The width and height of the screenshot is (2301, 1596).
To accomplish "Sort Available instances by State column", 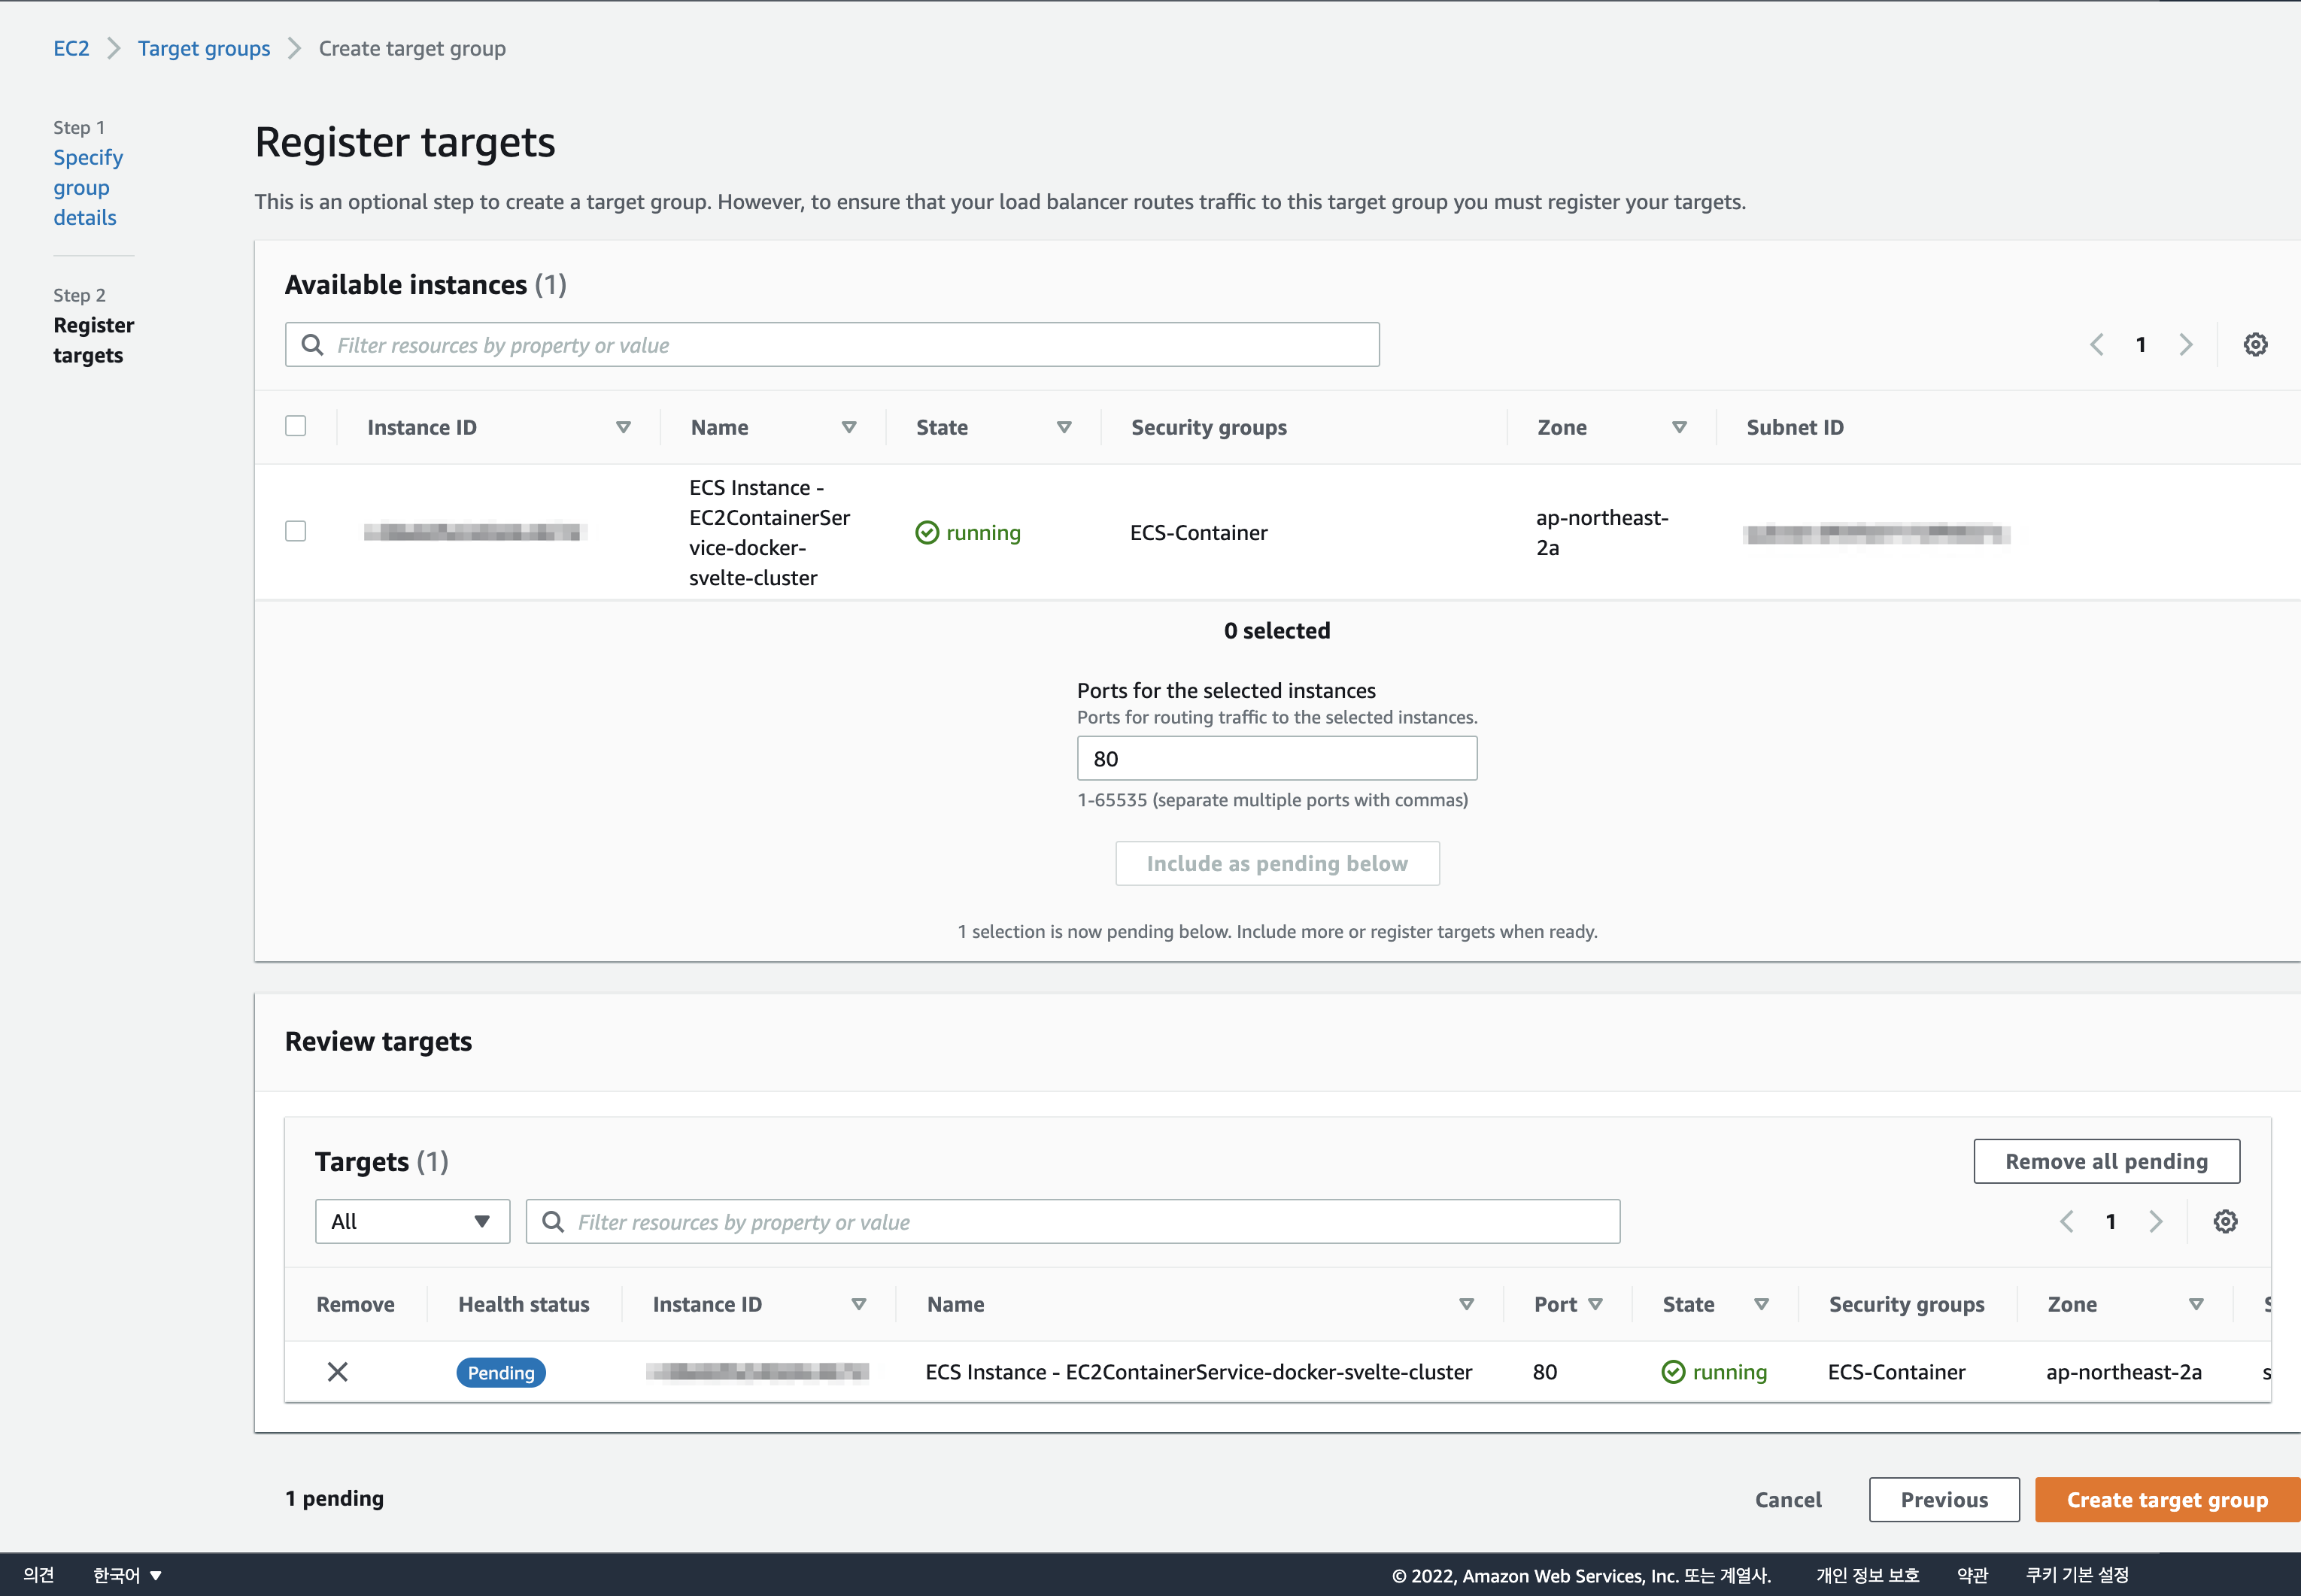I will pyautogui.click(x=1064, y=427).
